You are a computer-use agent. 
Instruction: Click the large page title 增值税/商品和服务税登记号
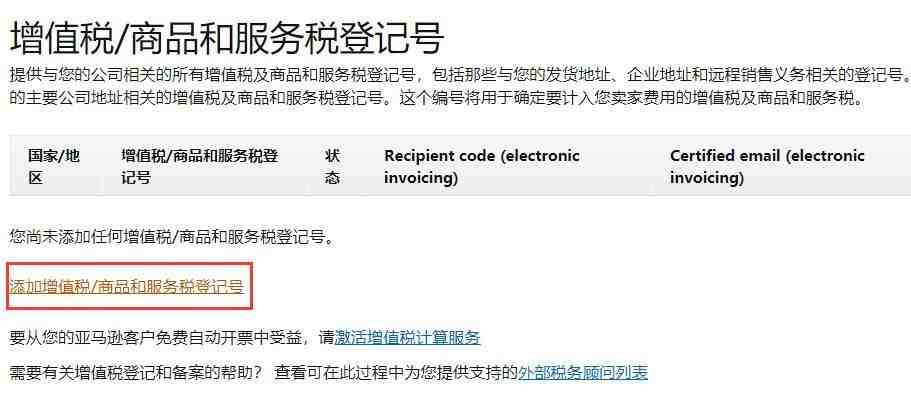click(x=228, y=37)
